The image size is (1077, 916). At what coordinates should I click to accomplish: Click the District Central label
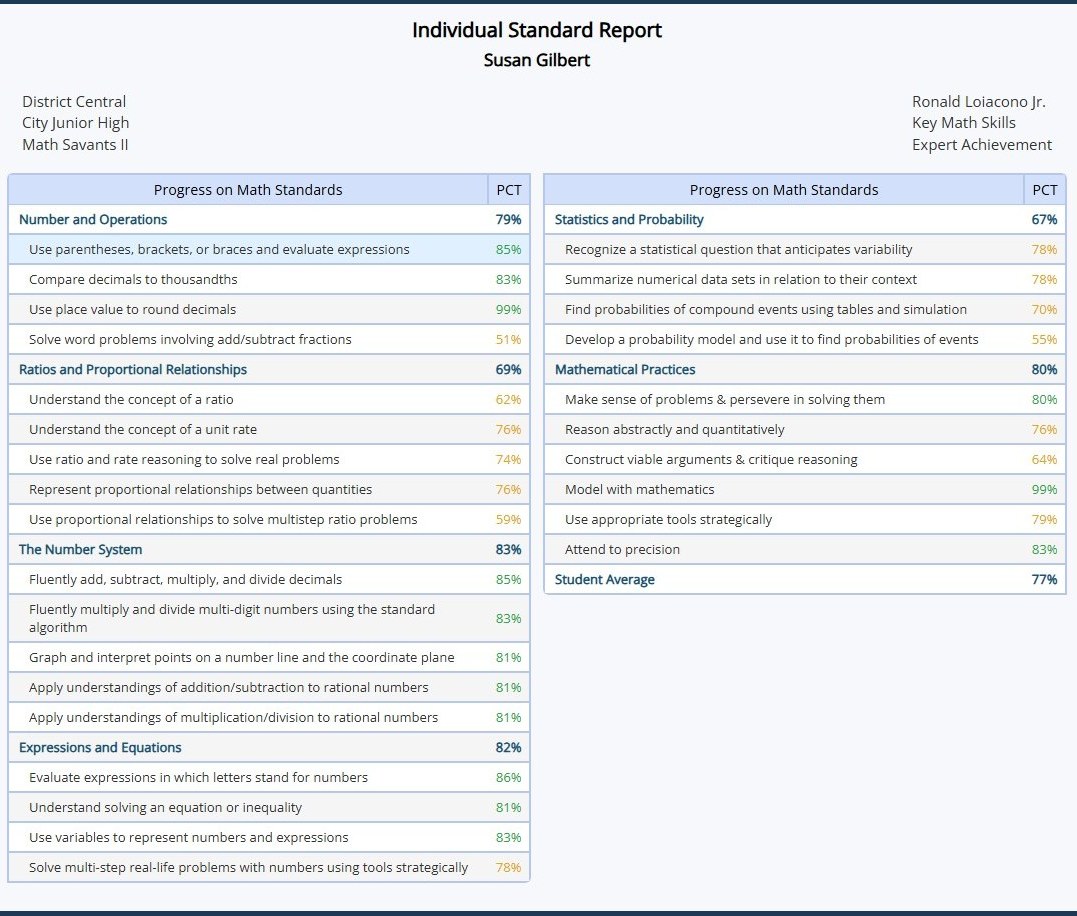coord(74,102)
